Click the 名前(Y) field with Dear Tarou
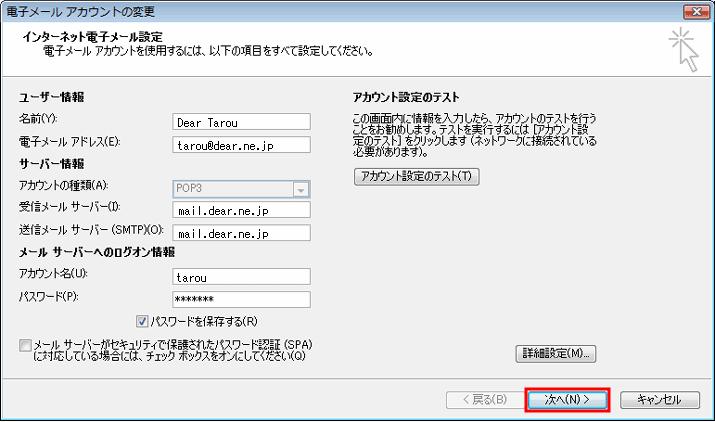Screen dimensions: 715x422 (x=241, y=122)
